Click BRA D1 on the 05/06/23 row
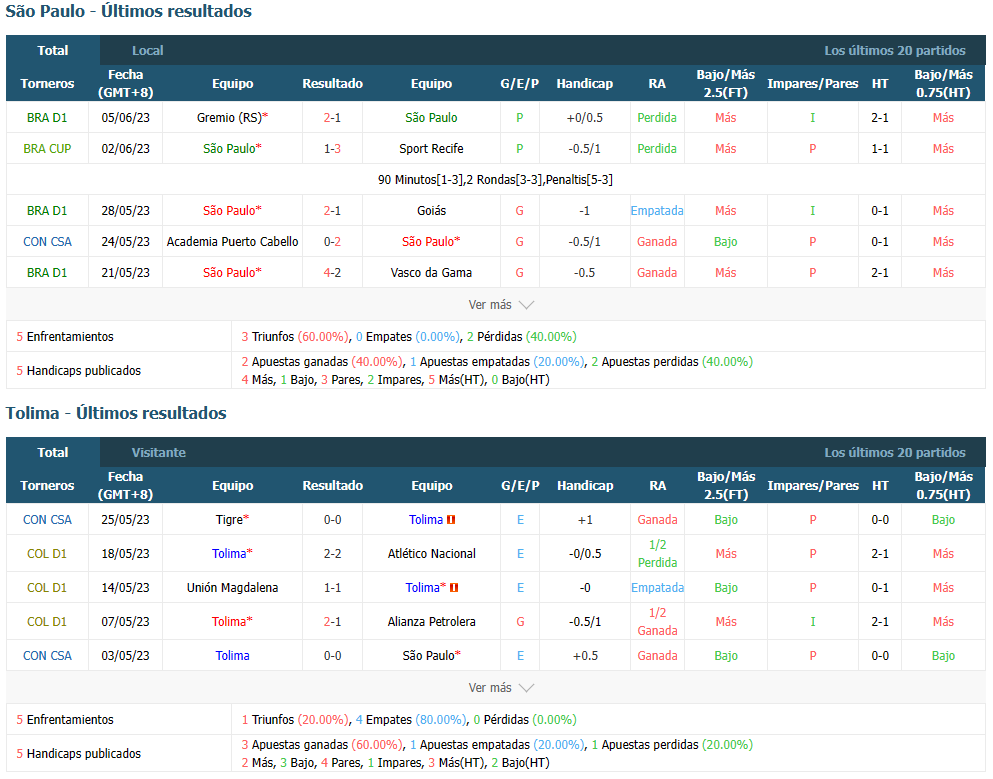The image size is (993, 779). point(47,118)
